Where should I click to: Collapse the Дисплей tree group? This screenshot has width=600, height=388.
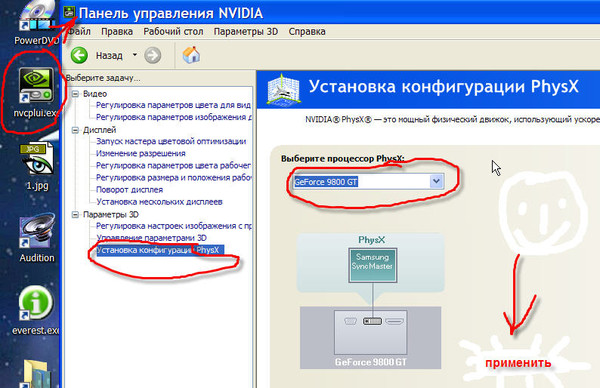point(75,130)
